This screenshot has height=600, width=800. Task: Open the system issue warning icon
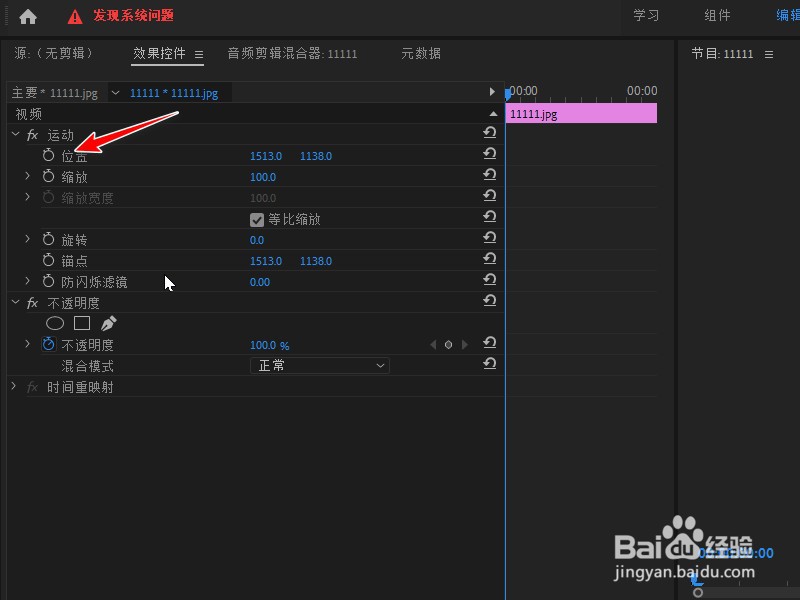point(75,17)
